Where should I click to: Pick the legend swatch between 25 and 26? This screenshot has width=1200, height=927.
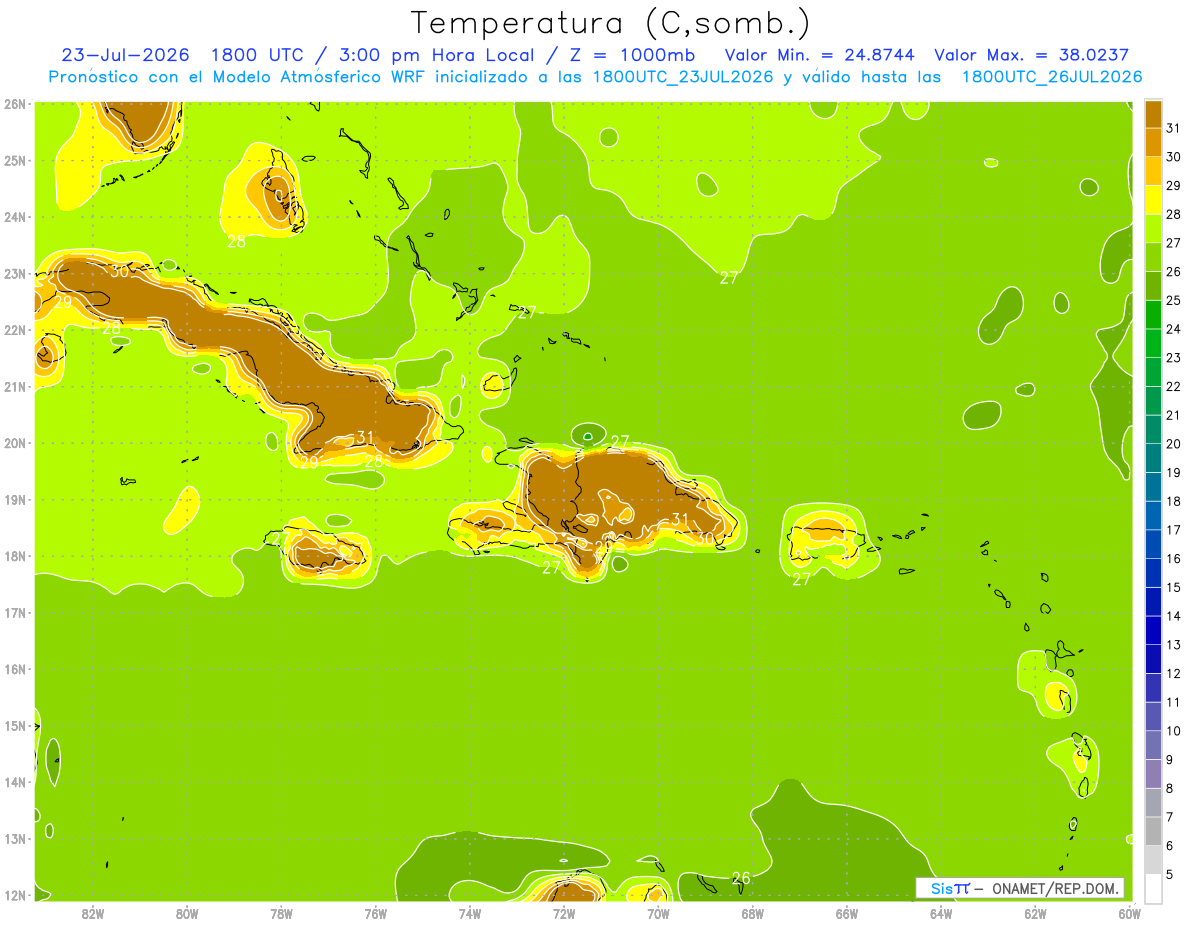[x=1153, y=286]
